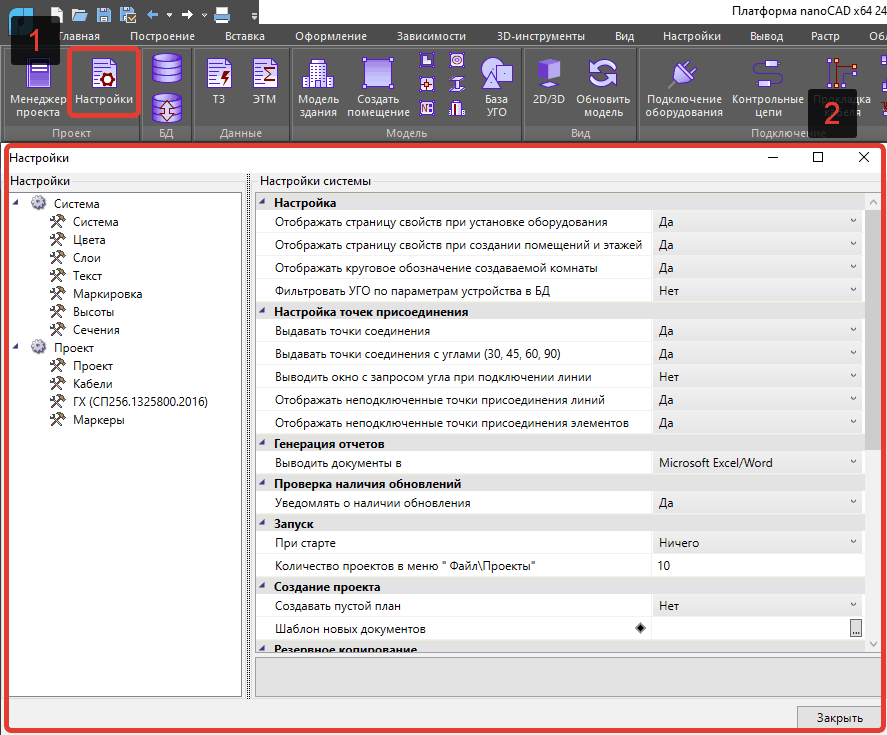887x735 pixels.
Task: Click Обновить модель icon
Action: [603, 86]
